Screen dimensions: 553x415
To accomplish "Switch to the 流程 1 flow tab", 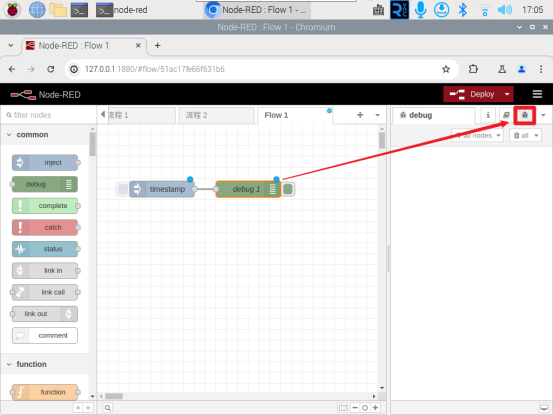I will click(x=141, y=115).
